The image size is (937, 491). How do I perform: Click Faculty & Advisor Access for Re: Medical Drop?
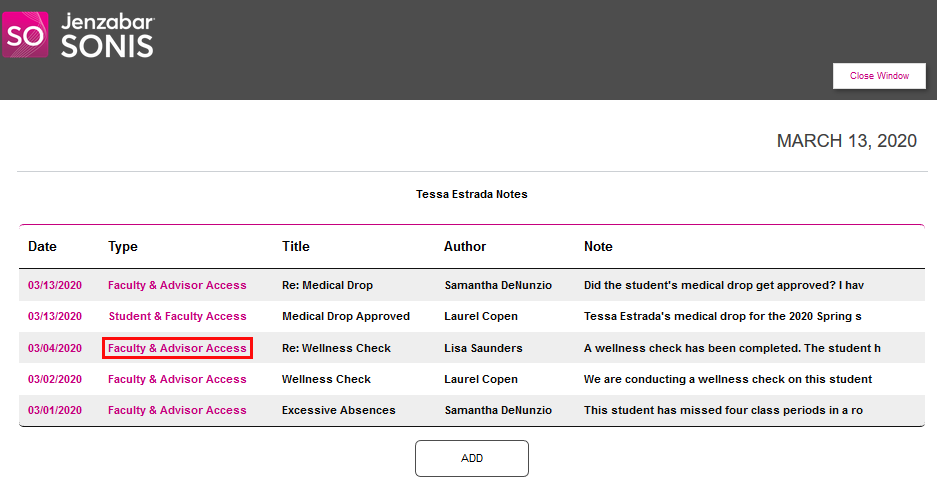point(177,286)
